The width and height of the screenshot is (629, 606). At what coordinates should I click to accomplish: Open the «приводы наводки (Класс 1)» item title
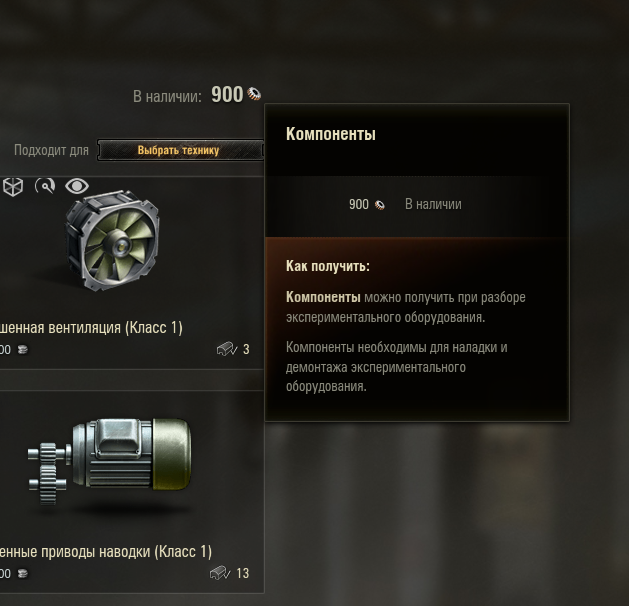click(106, 552)
